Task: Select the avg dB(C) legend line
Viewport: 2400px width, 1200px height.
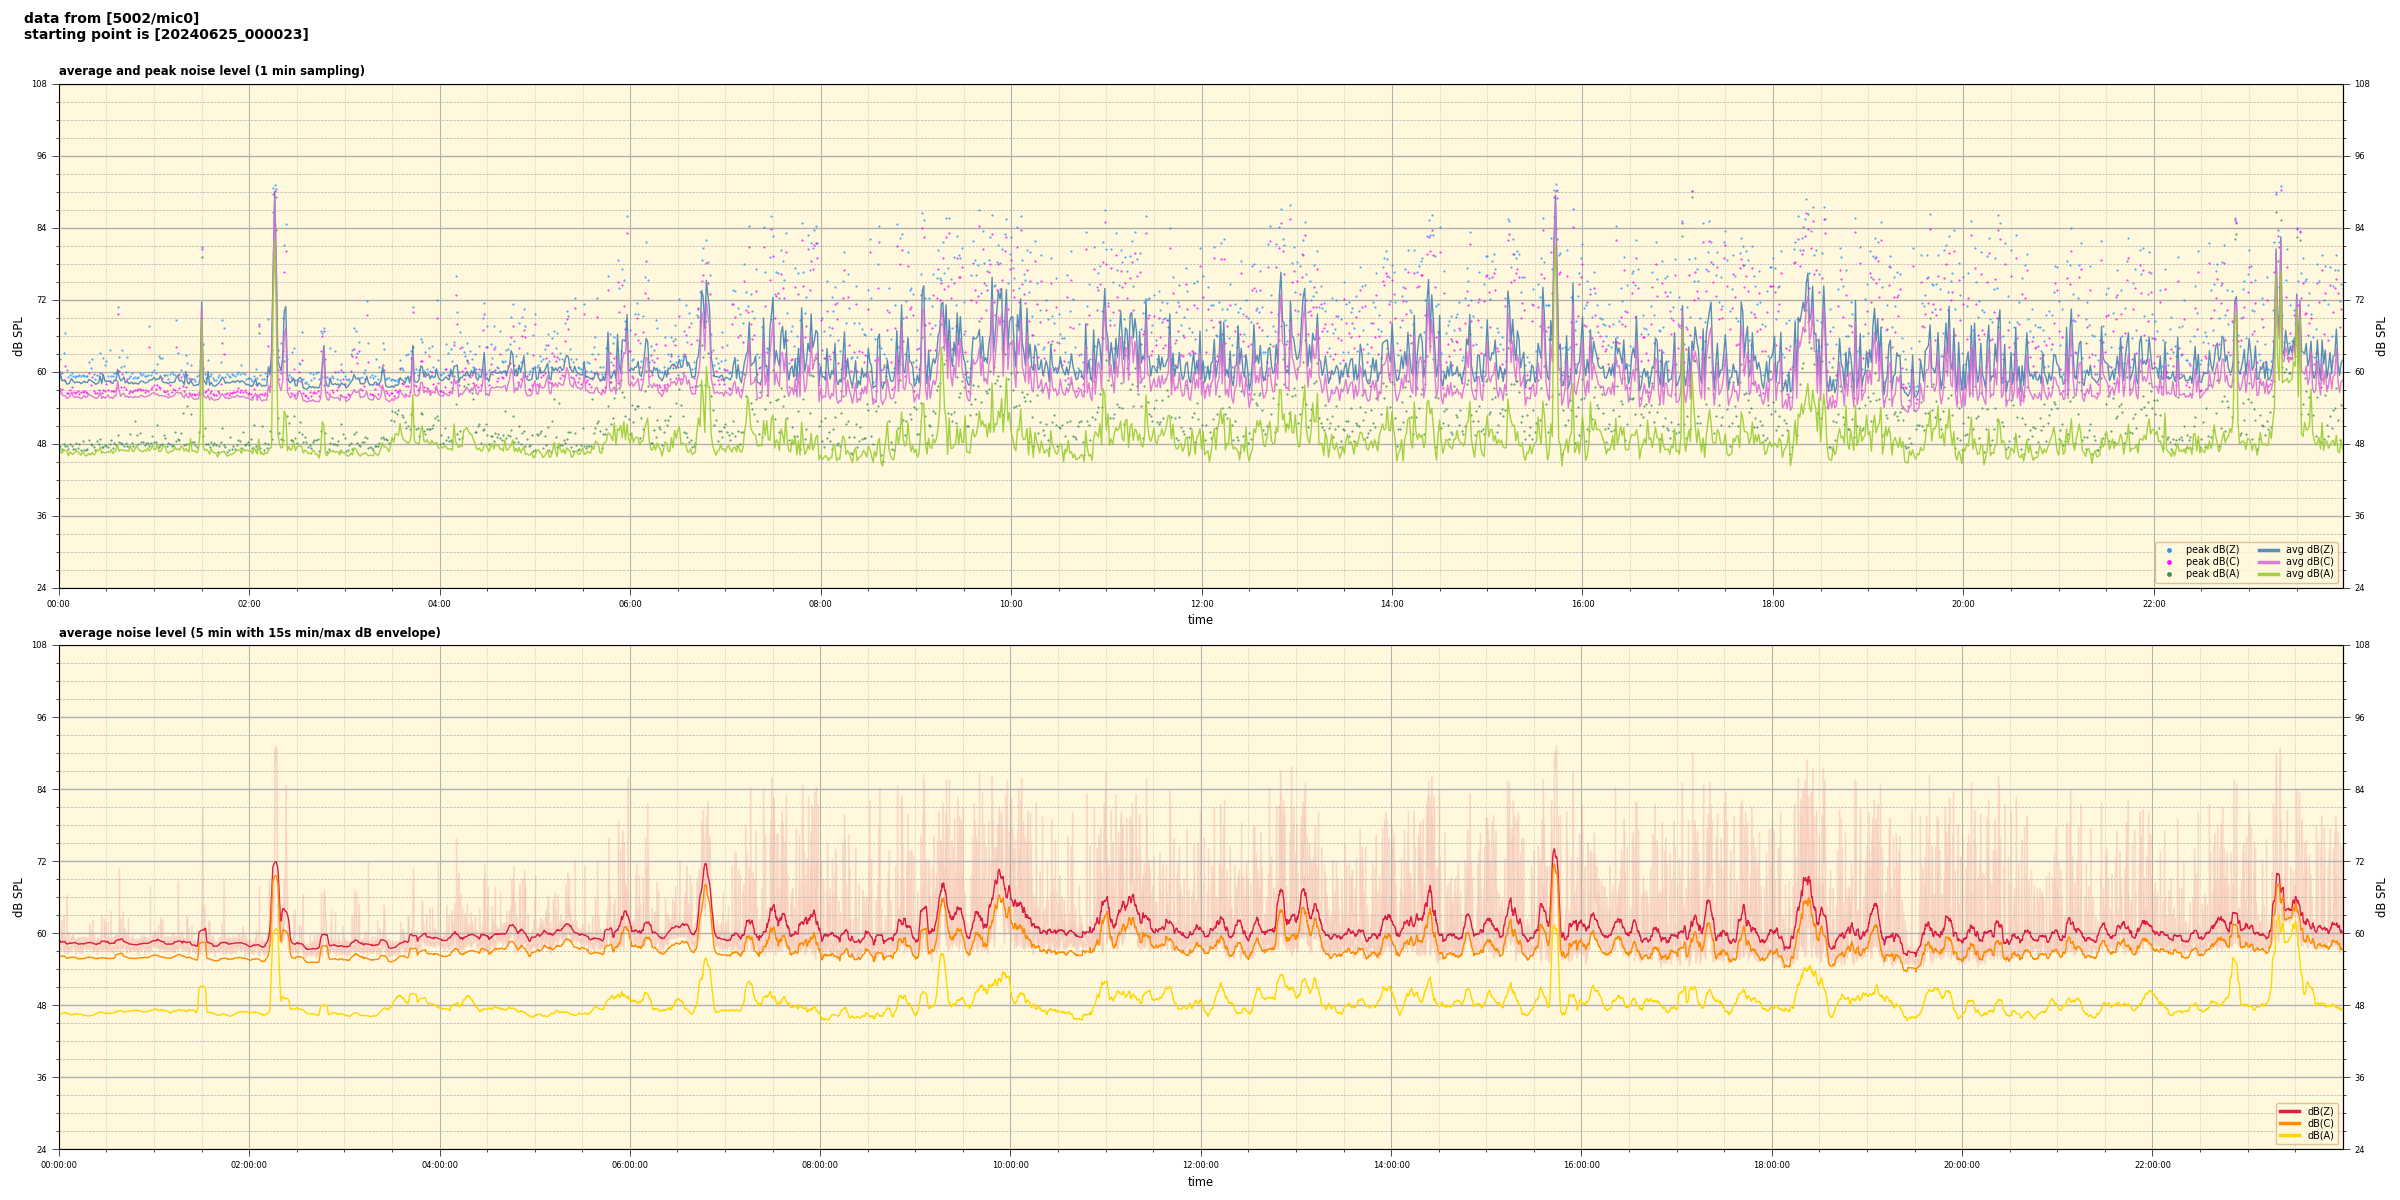Action: (2269, 562)
